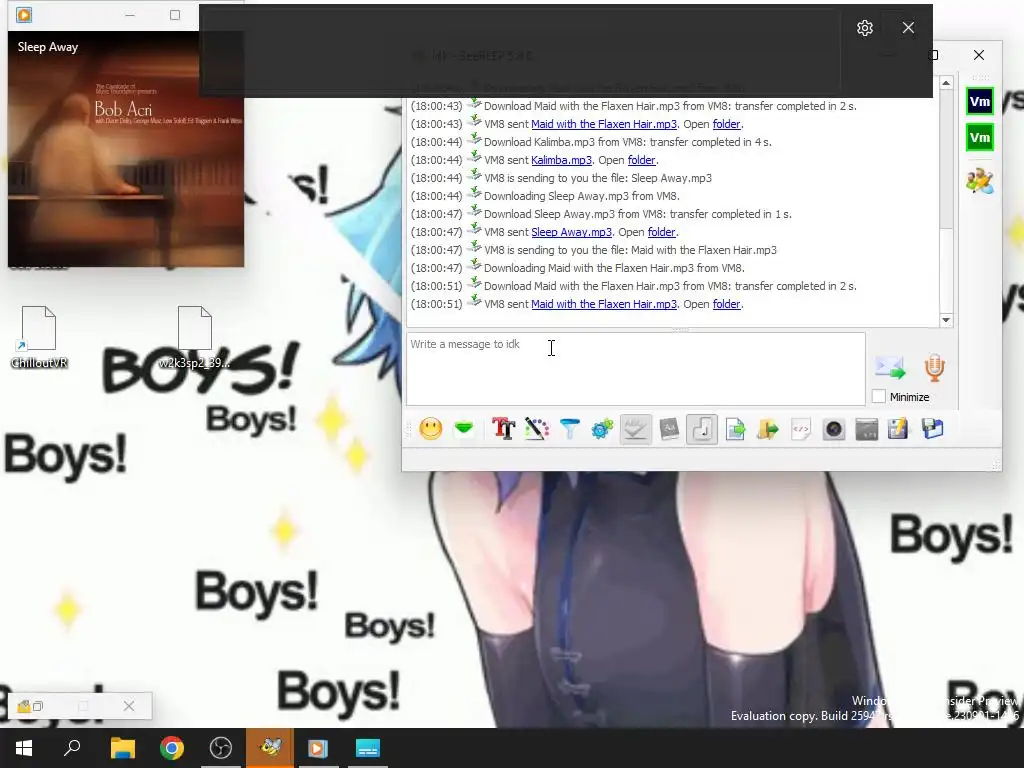Switch to the media player taskbar button
Image resolution: width=1024 pixels, height=768 pixels.
point(318,748)
